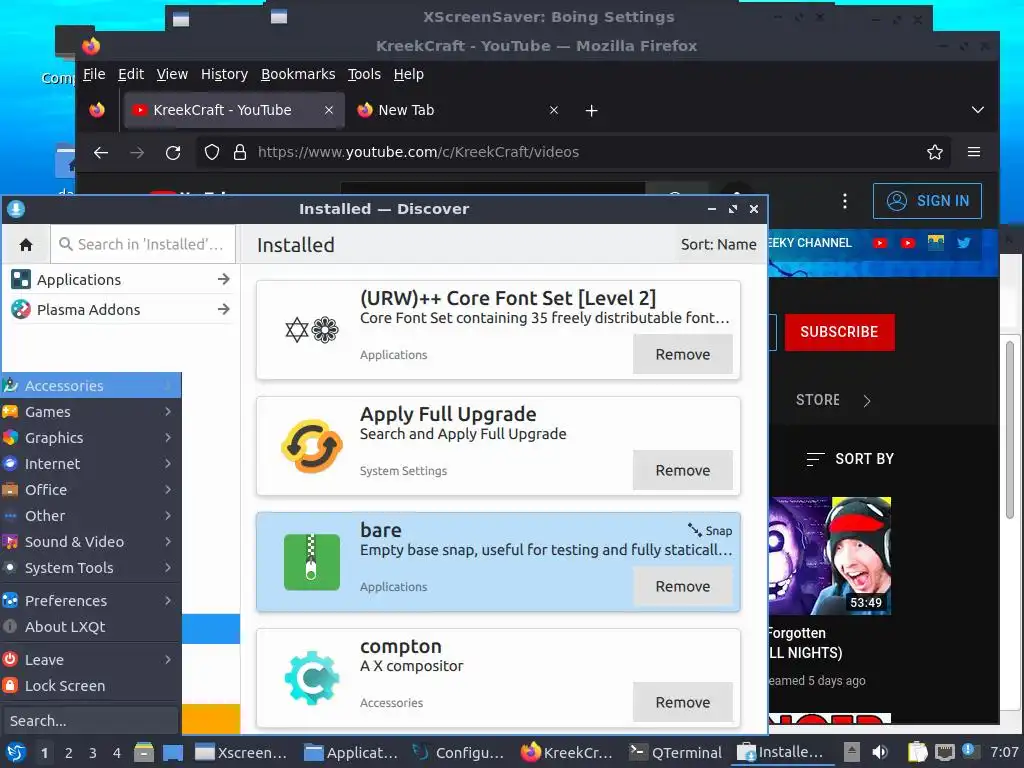Viewport: 1024px width, 768px height.
Task: Click the LXQt start menu bird icon
Action: [16, 752]
